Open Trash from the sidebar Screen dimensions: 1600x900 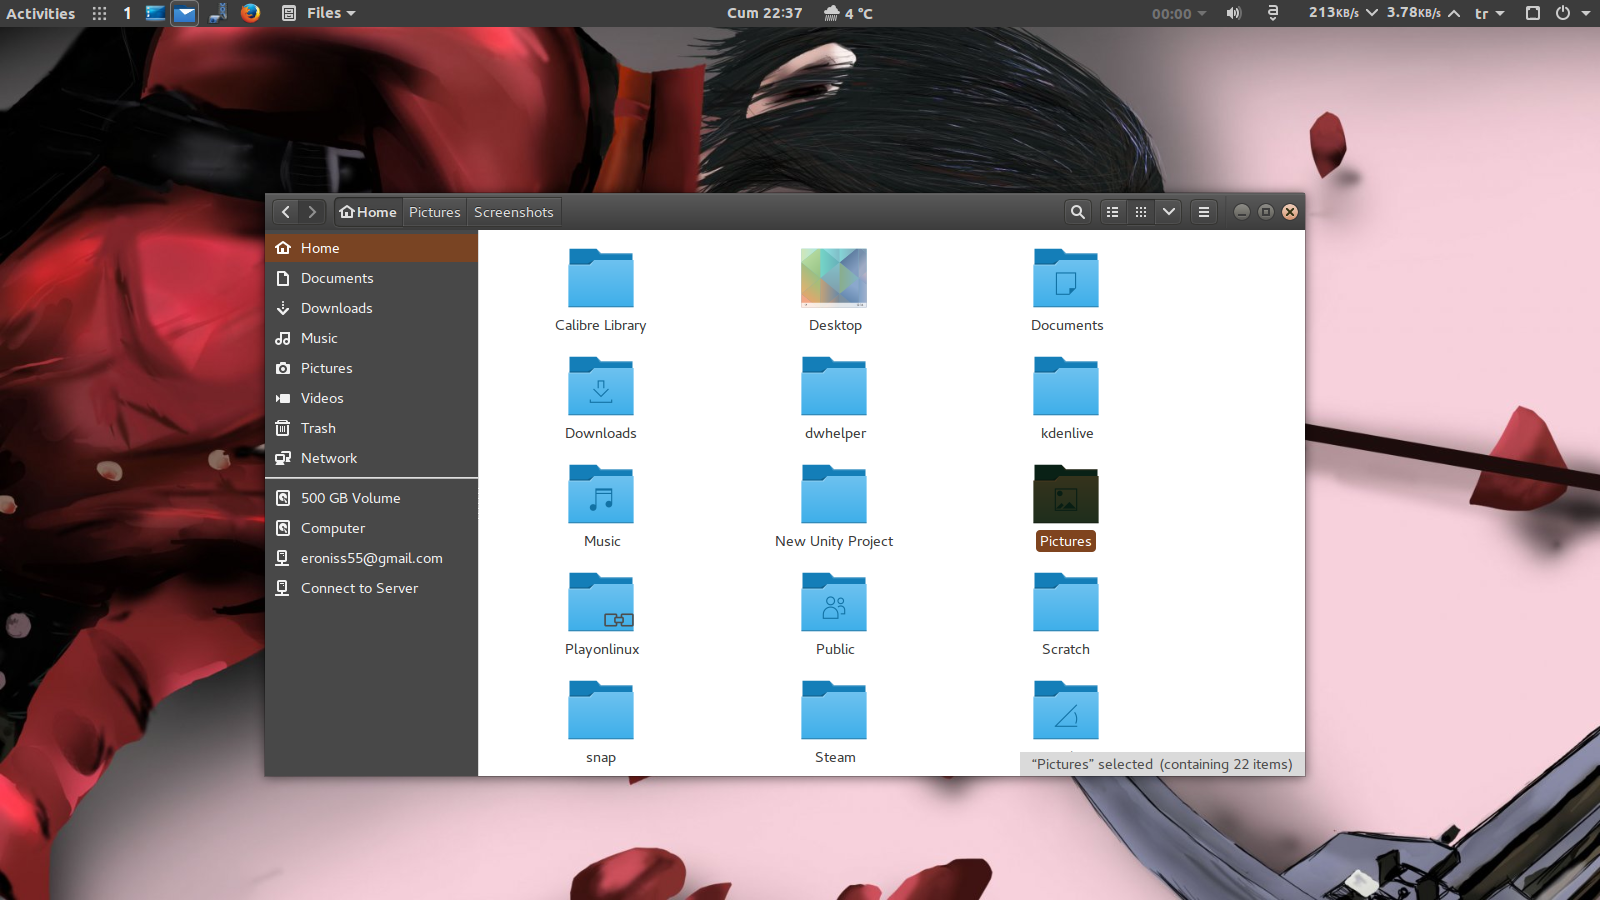click(371, 428)
